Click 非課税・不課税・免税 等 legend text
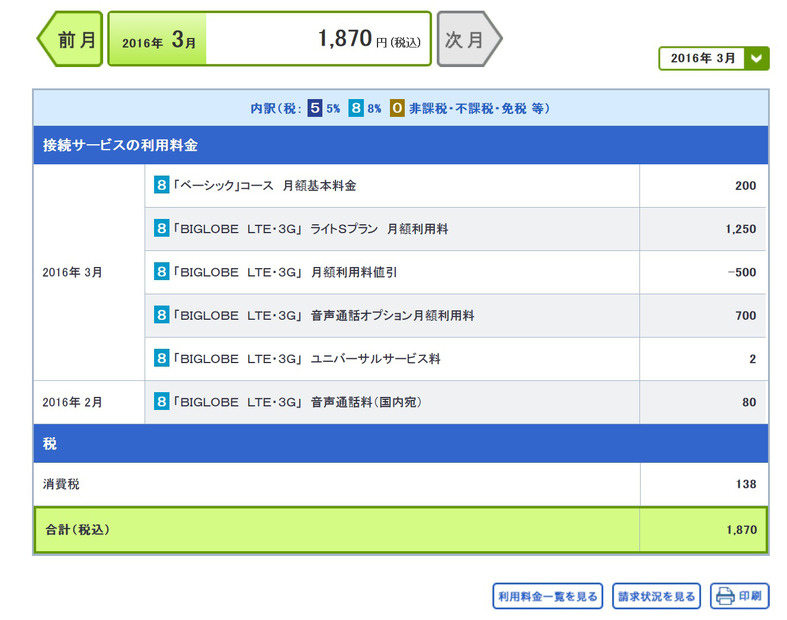The image size is (787, 620). click(479, 108)
